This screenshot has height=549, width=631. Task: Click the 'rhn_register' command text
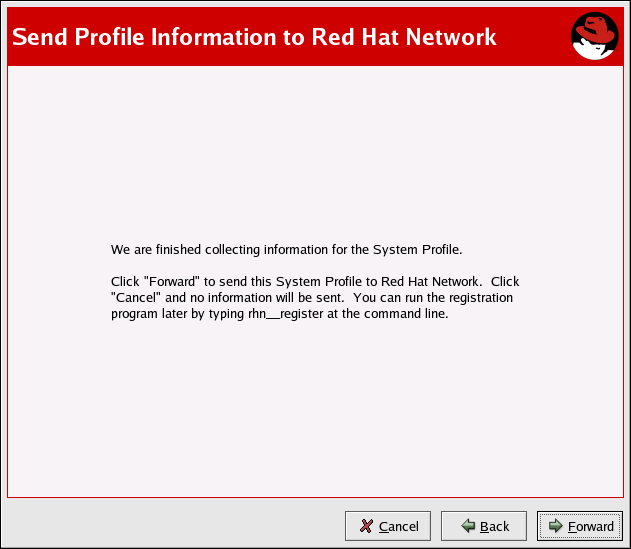285,314
